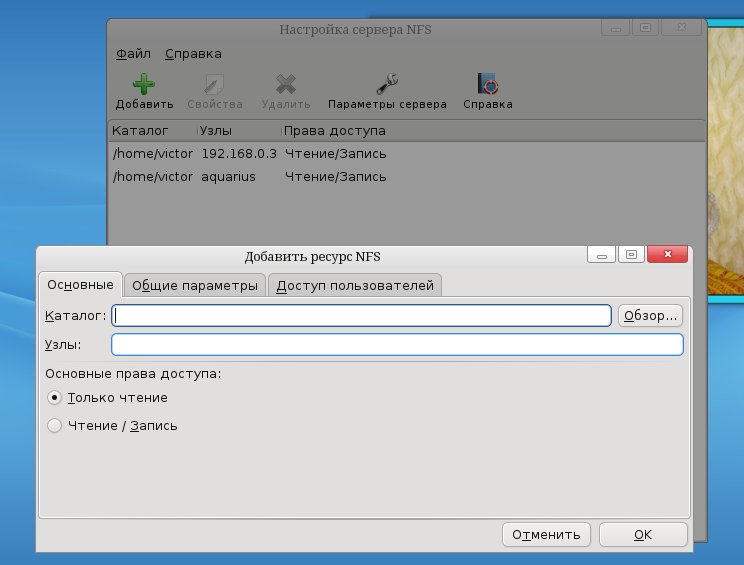The height and width of the screenshot is (565, 744).
Task: Click the Настройка сервера NFS title bar
Action: (355, 29)
